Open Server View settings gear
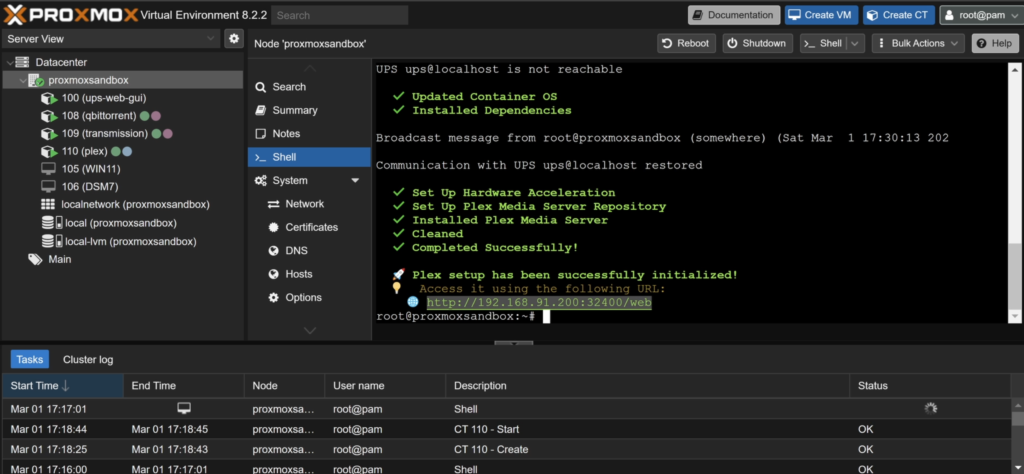The height and width of the screenshot is (474, 1024). click(234, 39)
